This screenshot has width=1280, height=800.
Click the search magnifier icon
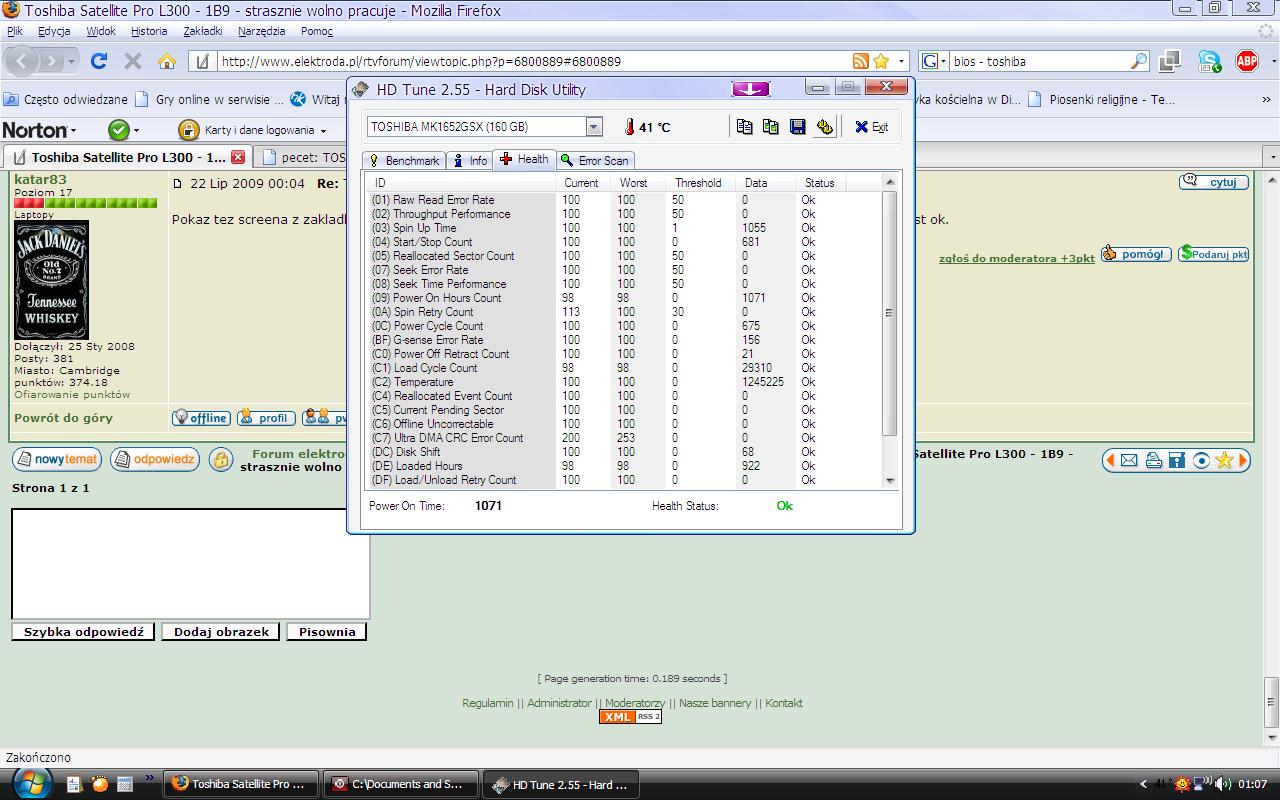(1139, 61)
